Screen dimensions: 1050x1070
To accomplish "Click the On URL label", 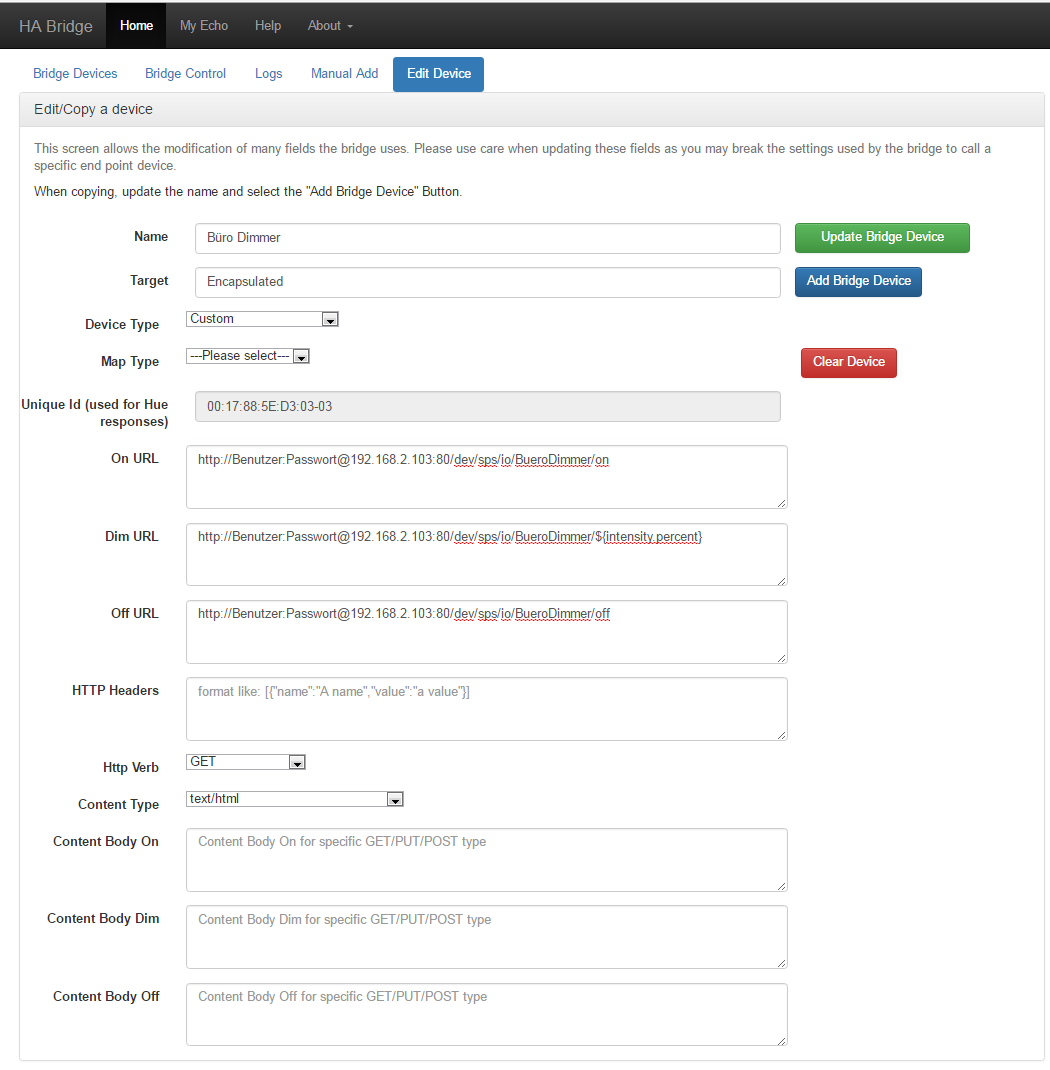I will click(x=134, y=459).
